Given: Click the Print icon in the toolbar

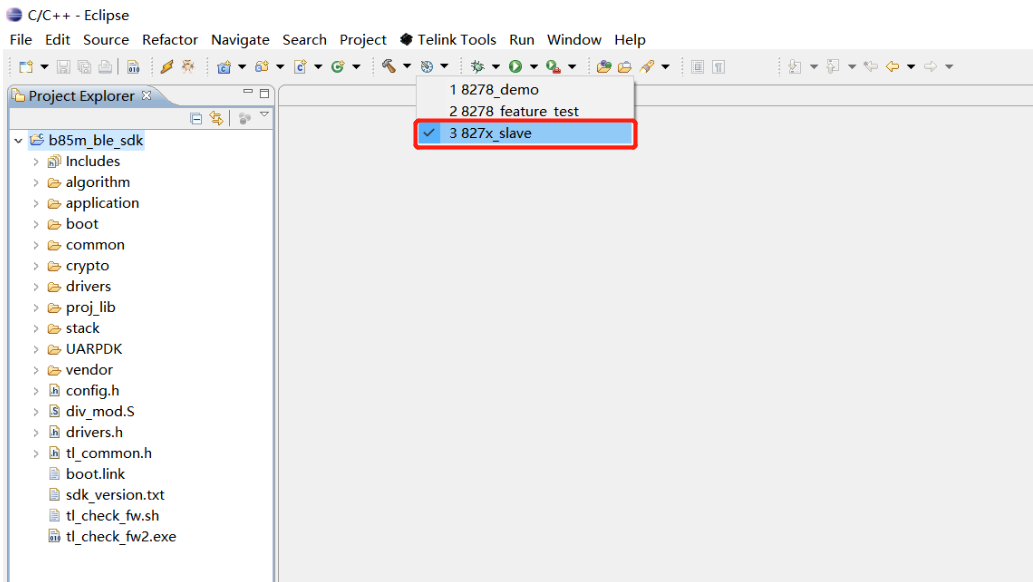Looking at the screenshot, I should coord(103,66).
